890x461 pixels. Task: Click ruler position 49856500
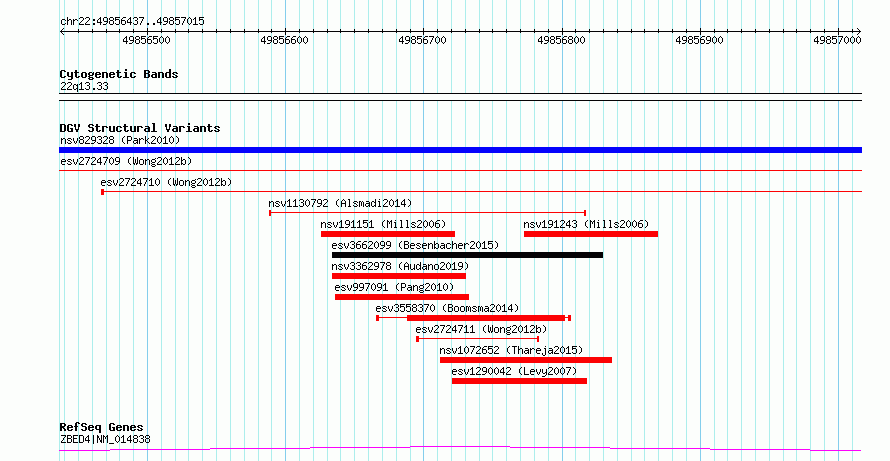(x=146, y=40)
